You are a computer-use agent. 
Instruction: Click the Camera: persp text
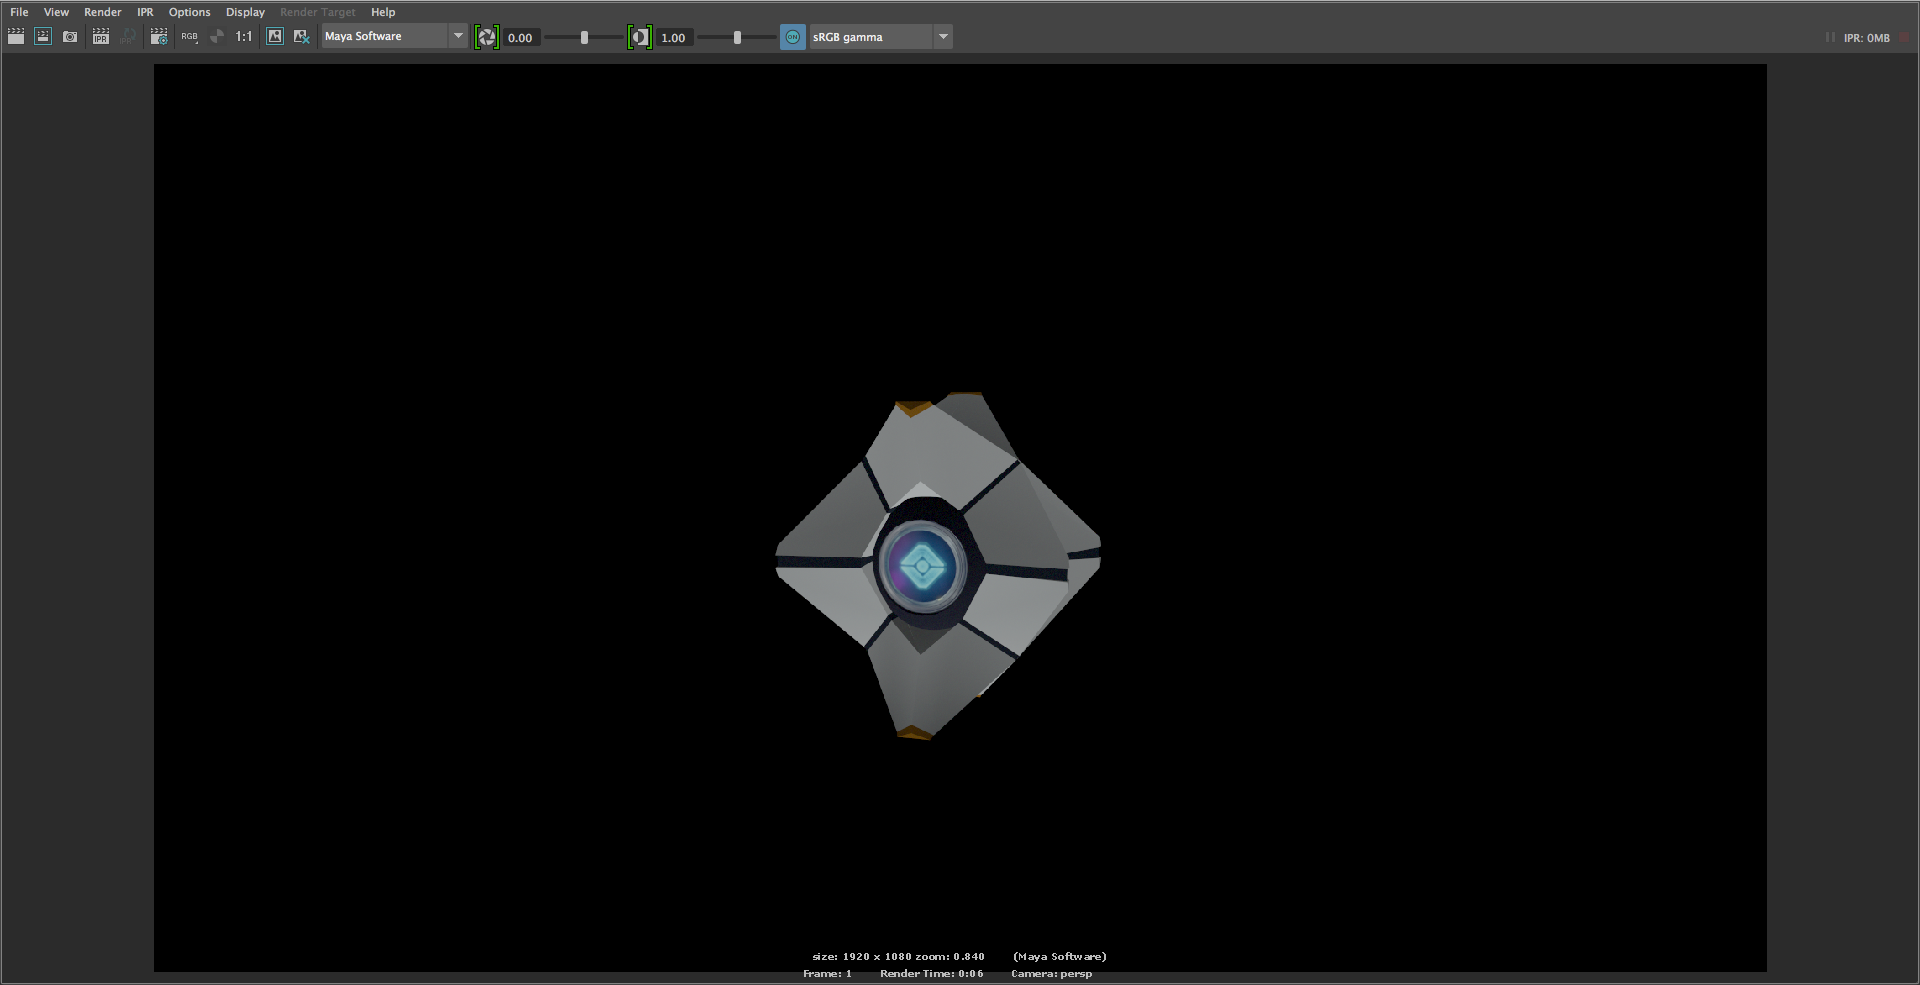1051,974
